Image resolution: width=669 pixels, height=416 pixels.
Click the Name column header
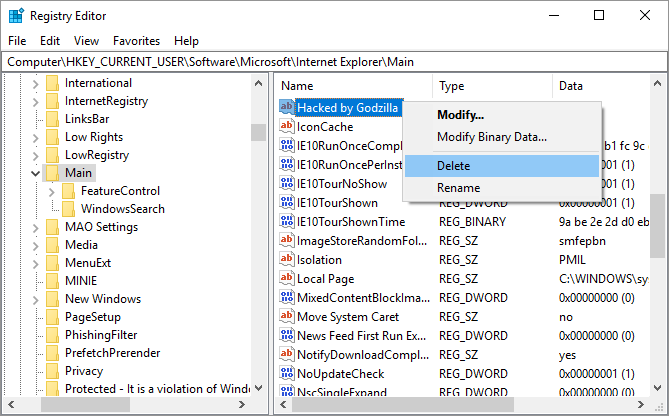coord(353,86)
